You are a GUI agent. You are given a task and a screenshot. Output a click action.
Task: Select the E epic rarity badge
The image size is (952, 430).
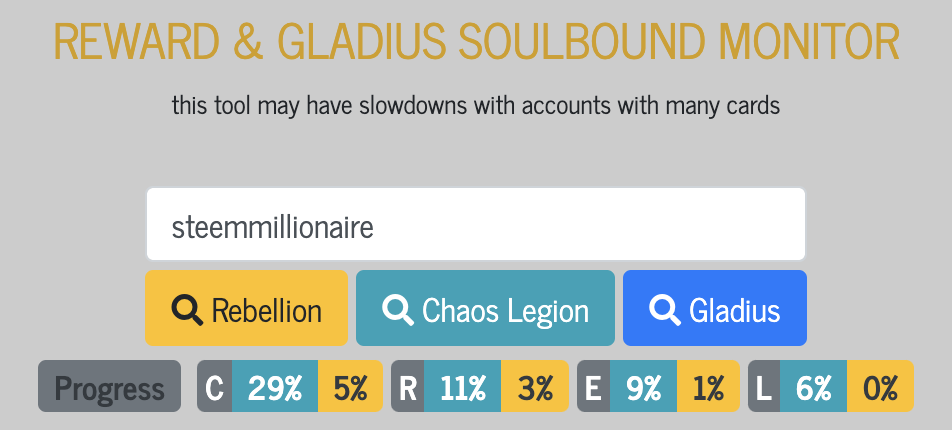click(x=593, y=387)
